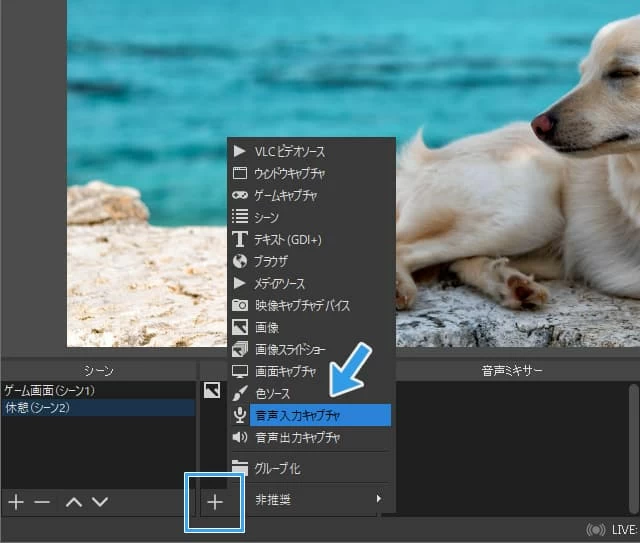Select ウィンドウキャプチャ menu entry
Screen dimensions: 640x543
click(311, 174)
